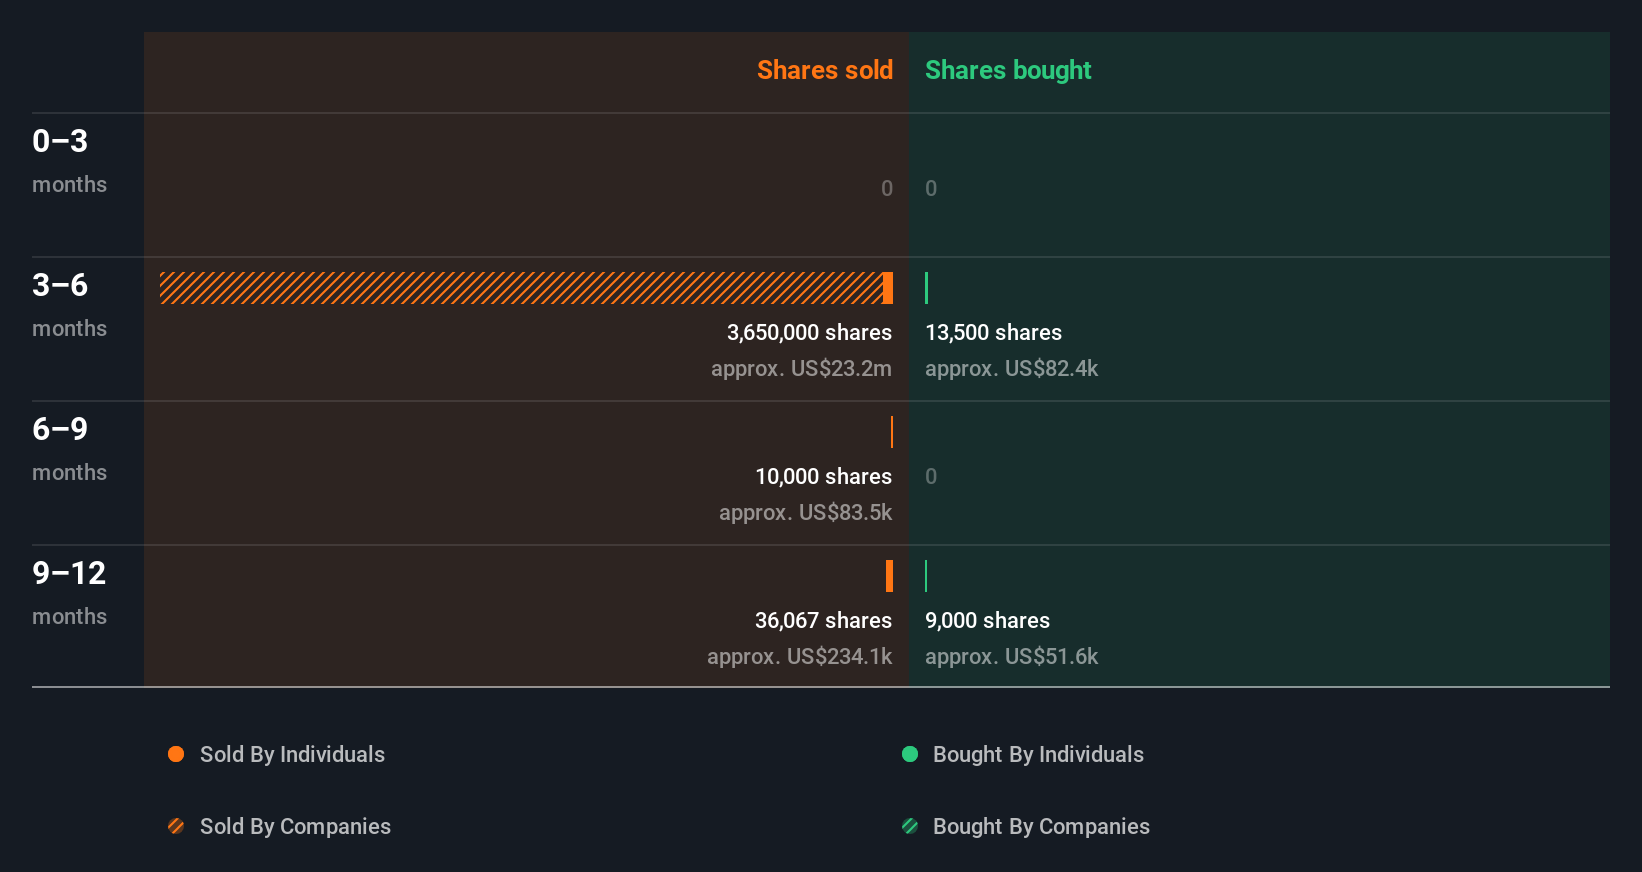This screenshot has width=1642, height=872.
Task: Toggle the Bought By Individuals legend label
Action: (x=1038, y=754)
